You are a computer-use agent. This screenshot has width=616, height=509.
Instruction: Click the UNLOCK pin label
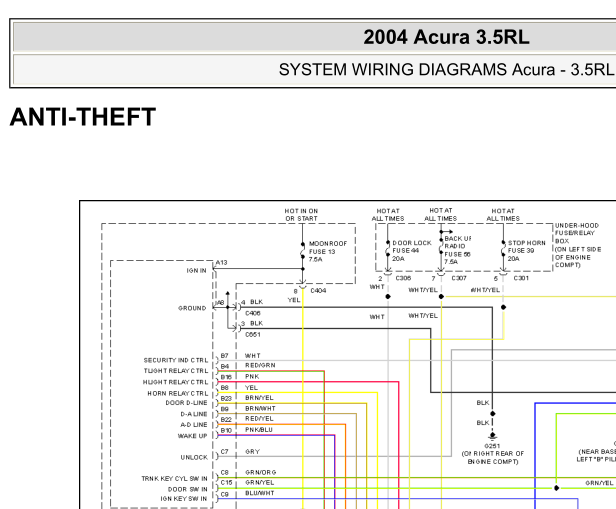pyautogui.click(x=194, y=458)
